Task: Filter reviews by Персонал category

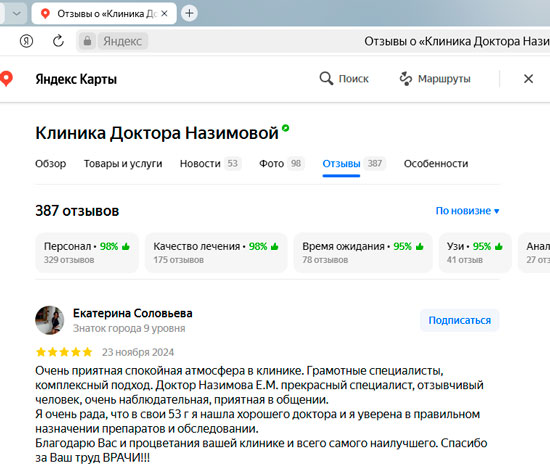Action: (x=87, y=253)
